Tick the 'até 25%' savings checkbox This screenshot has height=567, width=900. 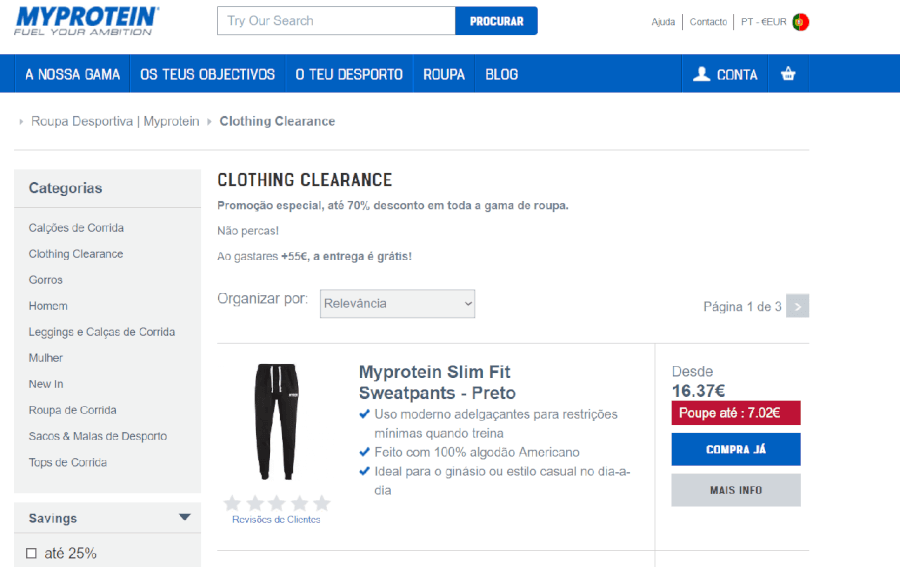[x=31, y=553]
